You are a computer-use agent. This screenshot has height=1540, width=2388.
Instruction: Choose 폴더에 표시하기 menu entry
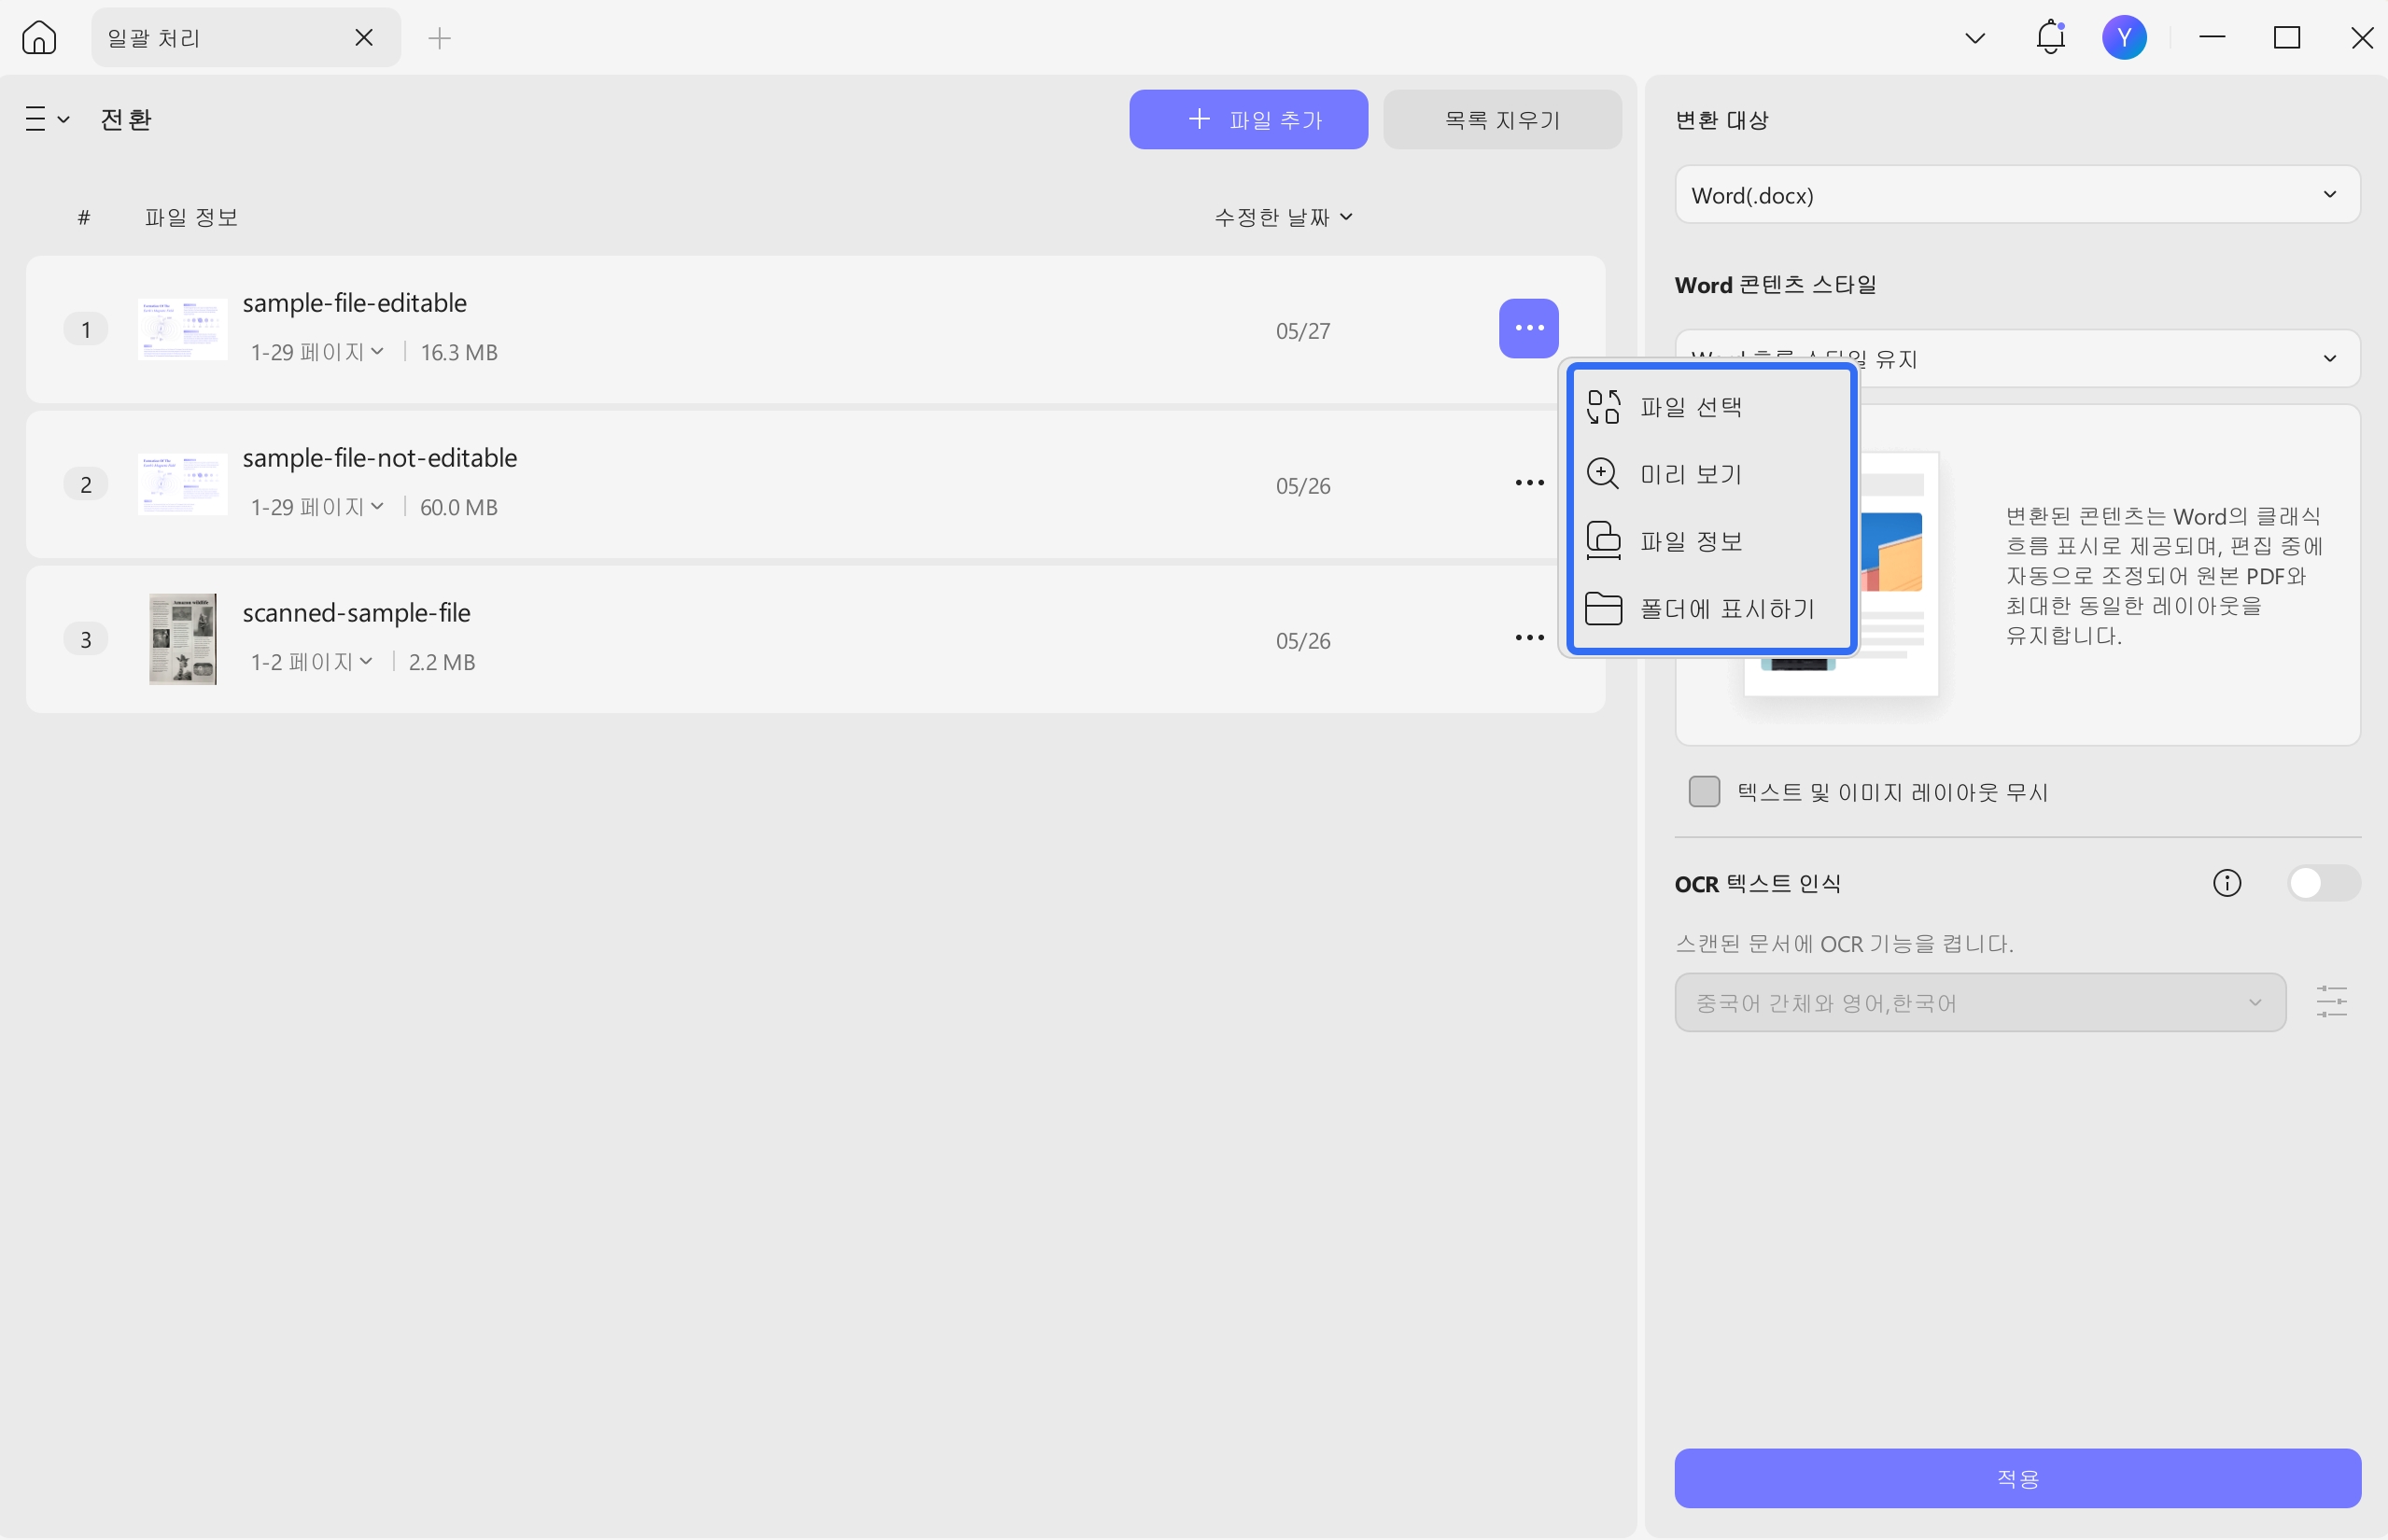click(1712, 609)
